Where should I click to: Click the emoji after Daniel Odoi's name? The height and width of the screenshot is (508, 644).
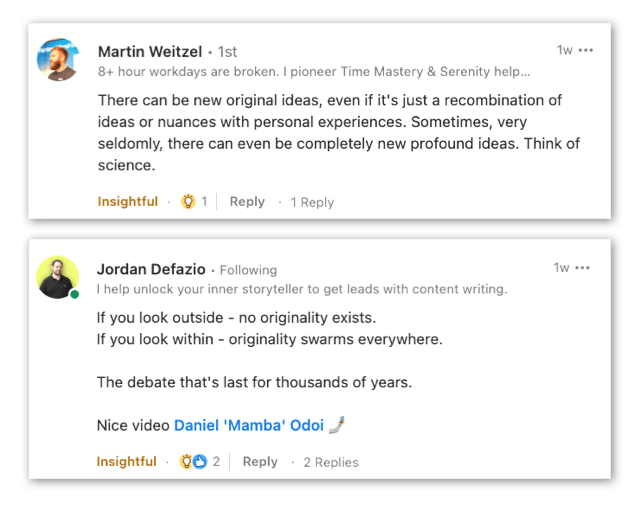coord(336,425)
